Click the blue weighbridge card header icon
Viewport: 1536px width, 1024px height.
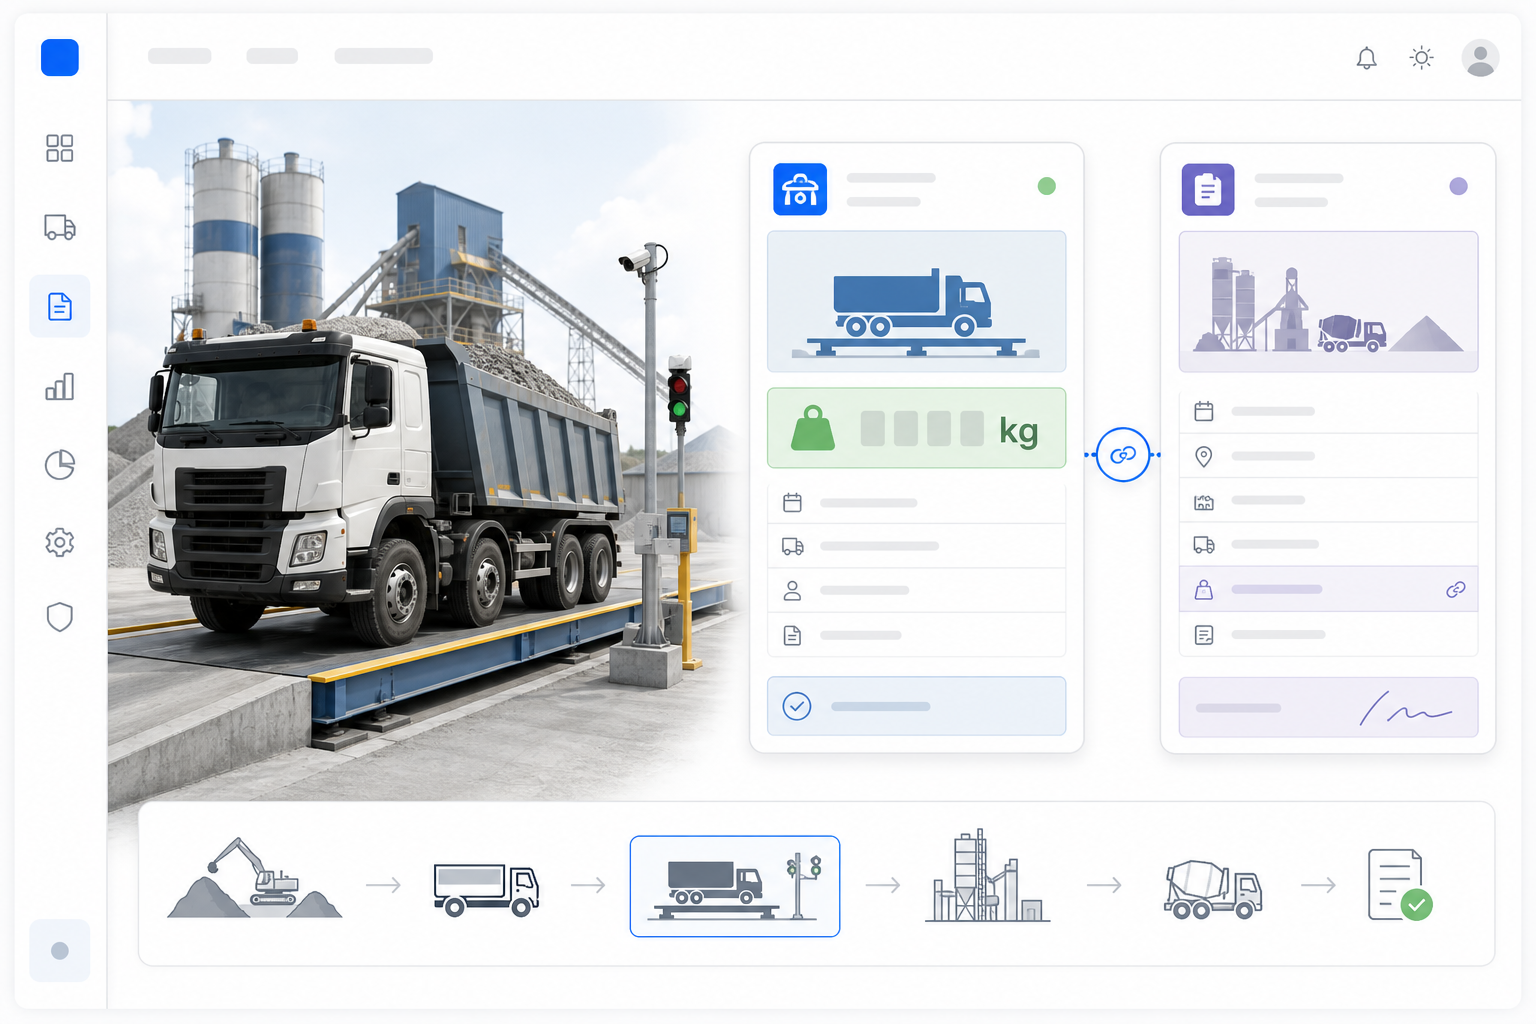point(800,189)
